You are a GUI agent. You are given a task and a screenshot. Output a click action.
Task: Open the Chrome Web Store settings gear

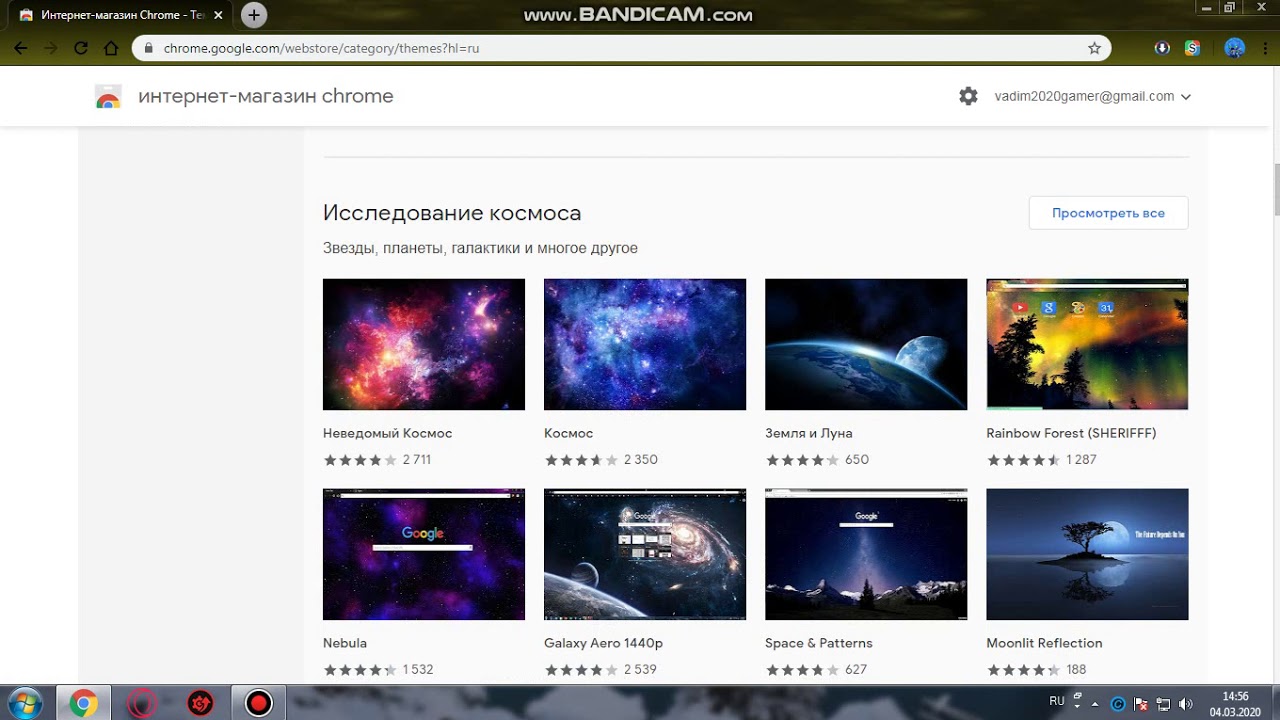[x=968, y=96]
